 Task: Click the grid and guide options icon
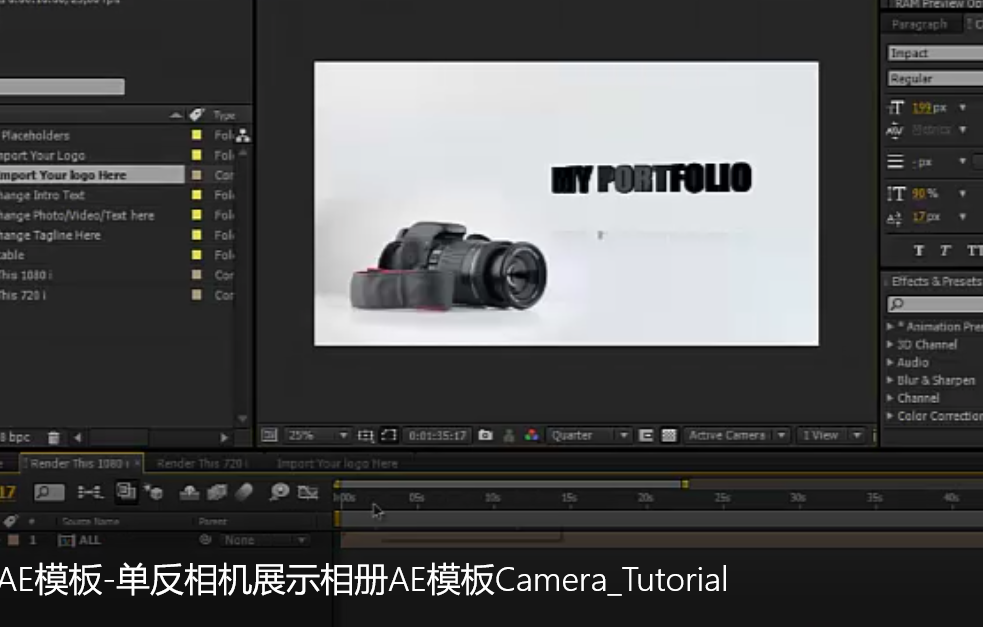365,435
